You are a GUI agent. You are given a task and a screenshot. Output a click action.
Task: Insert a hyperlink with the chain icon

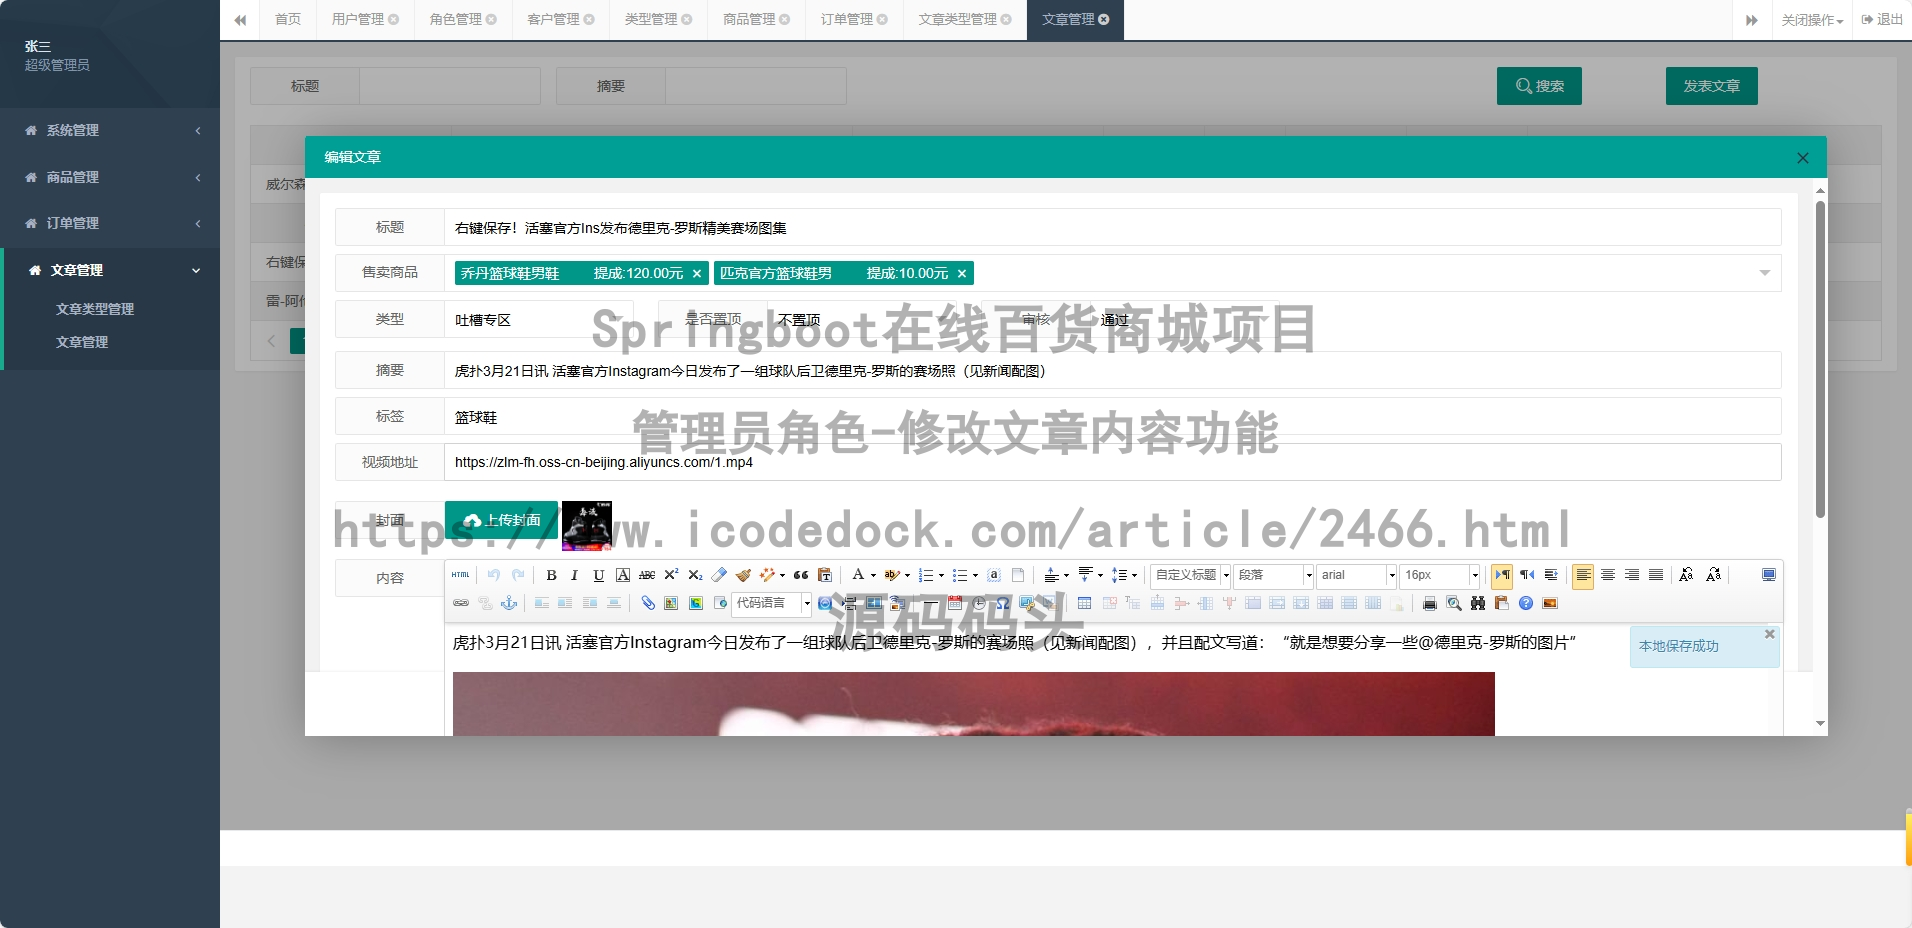coord(461,603)
